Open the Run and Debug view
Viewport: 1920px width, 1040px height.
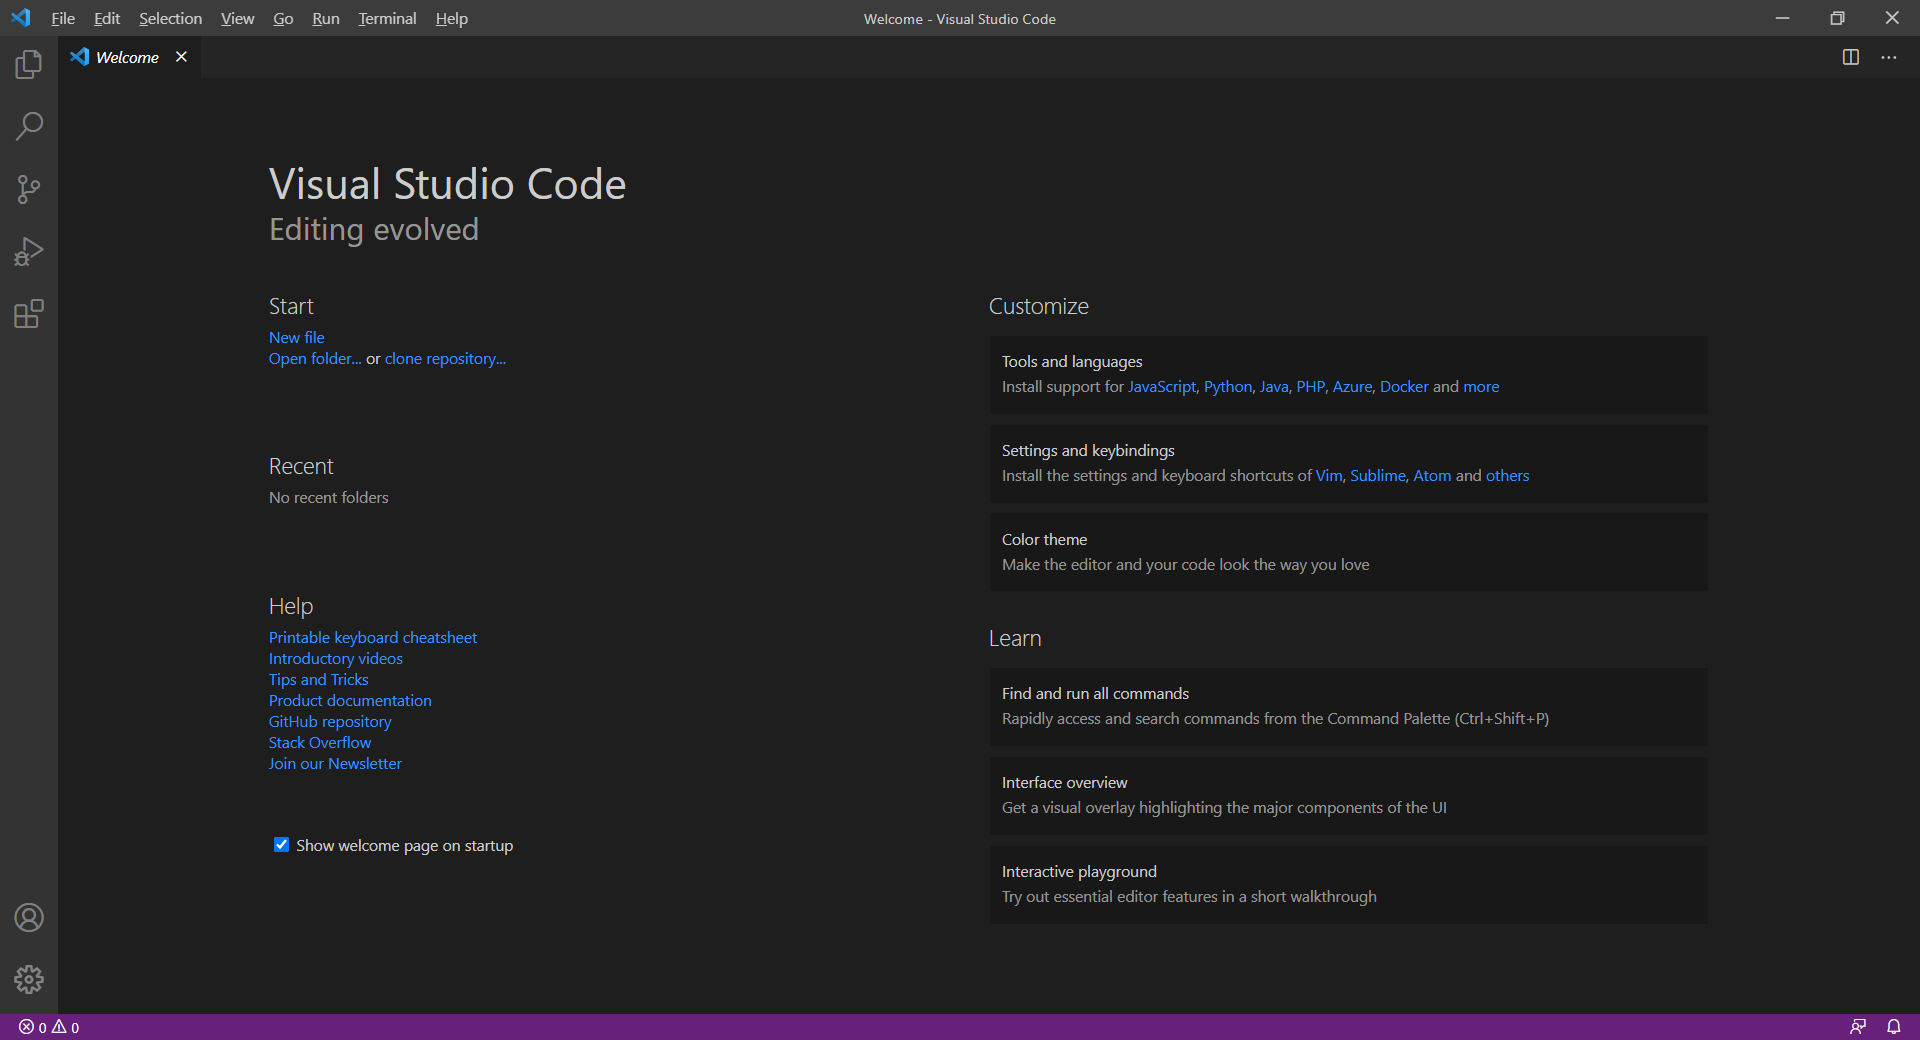[29, 252]
